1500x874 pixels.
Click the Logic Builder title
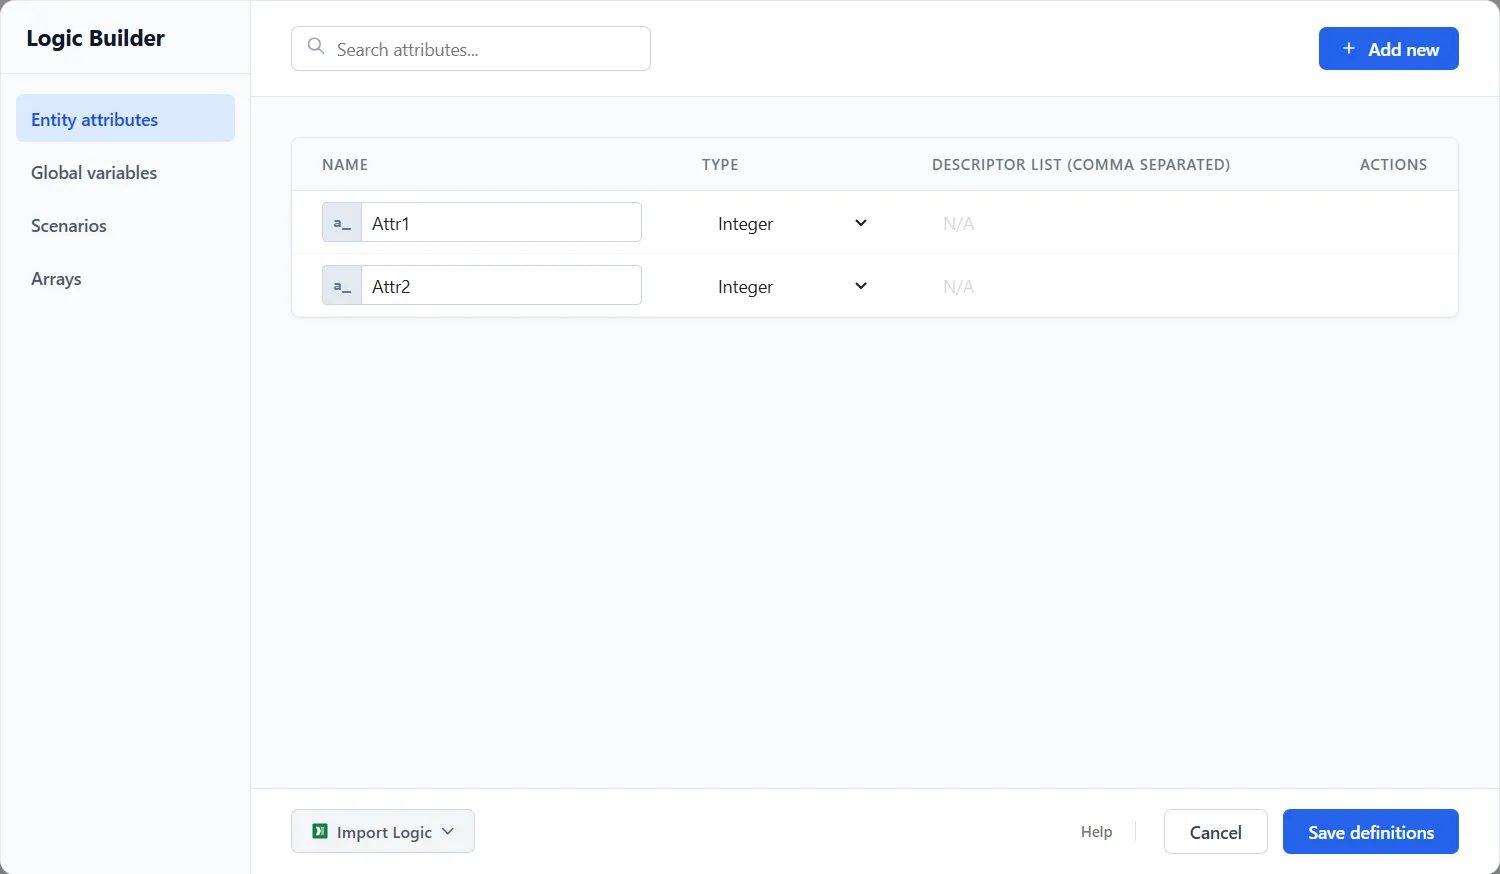point(95,38)
